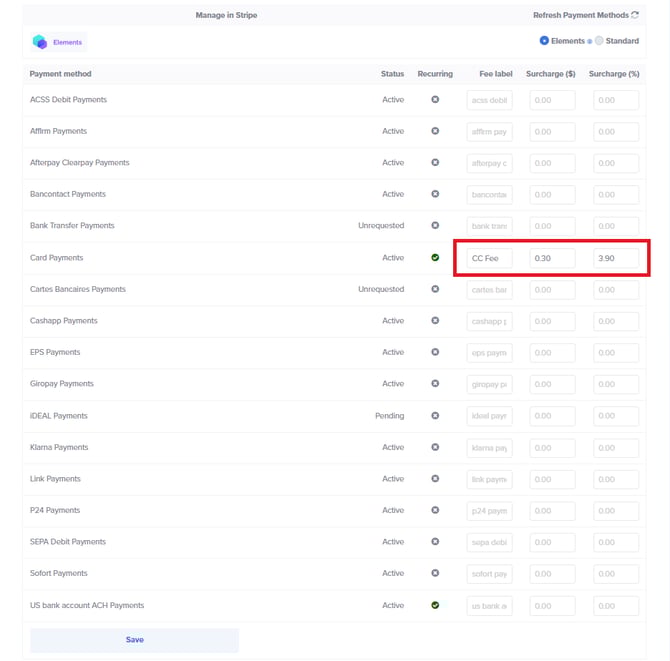The height and width of the screenshot is (661, 670).
Task: Select the Elements radio option
Action: click(x=544, y=41)
